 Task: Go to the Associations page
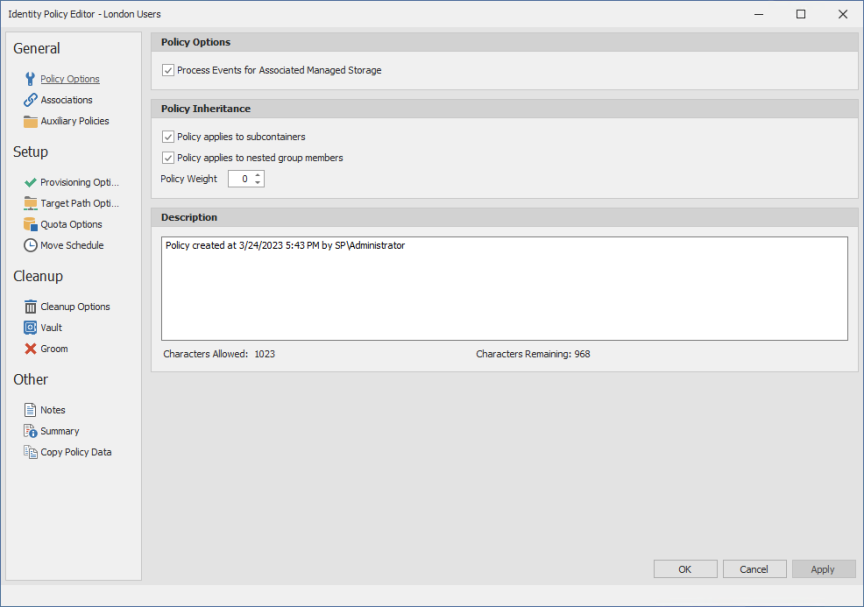66,100
